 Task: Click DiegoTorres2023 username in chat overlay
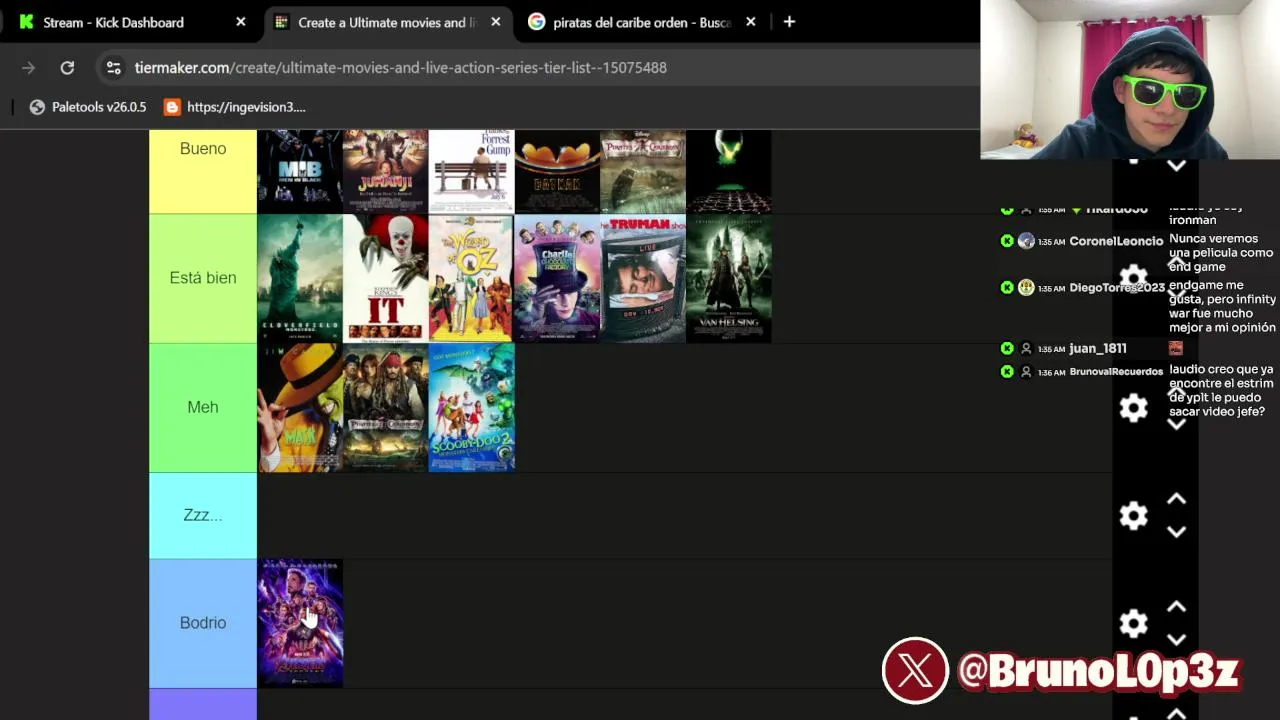coord(1117,288)
